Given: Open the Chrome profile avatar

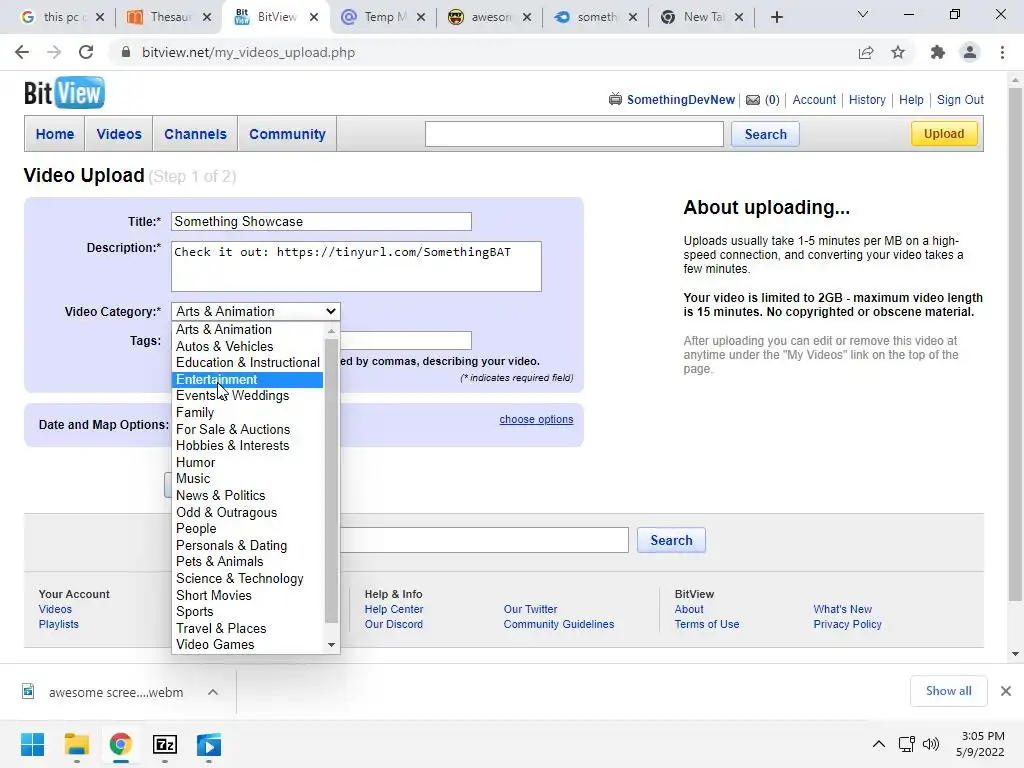Looking at the screenshot, I should (970, 52).
